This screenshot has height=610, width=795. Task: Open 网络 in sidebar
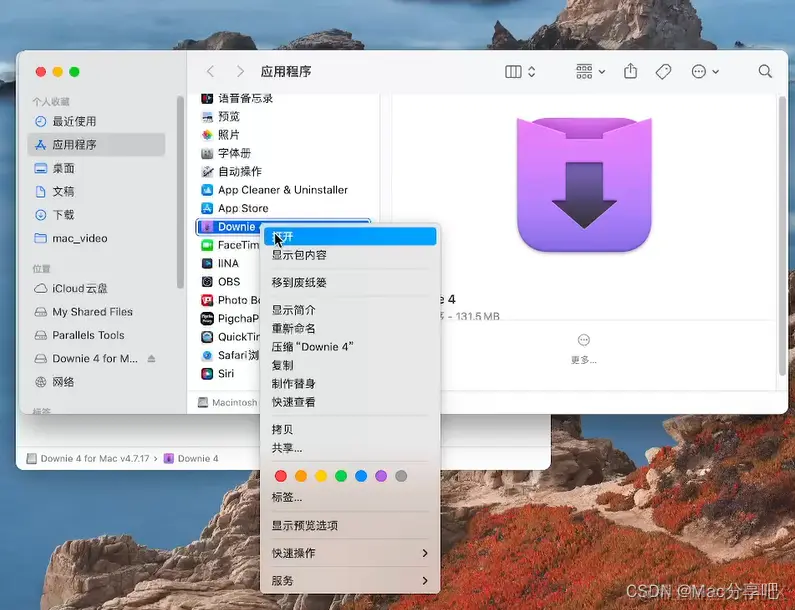[x=96, y=382]
